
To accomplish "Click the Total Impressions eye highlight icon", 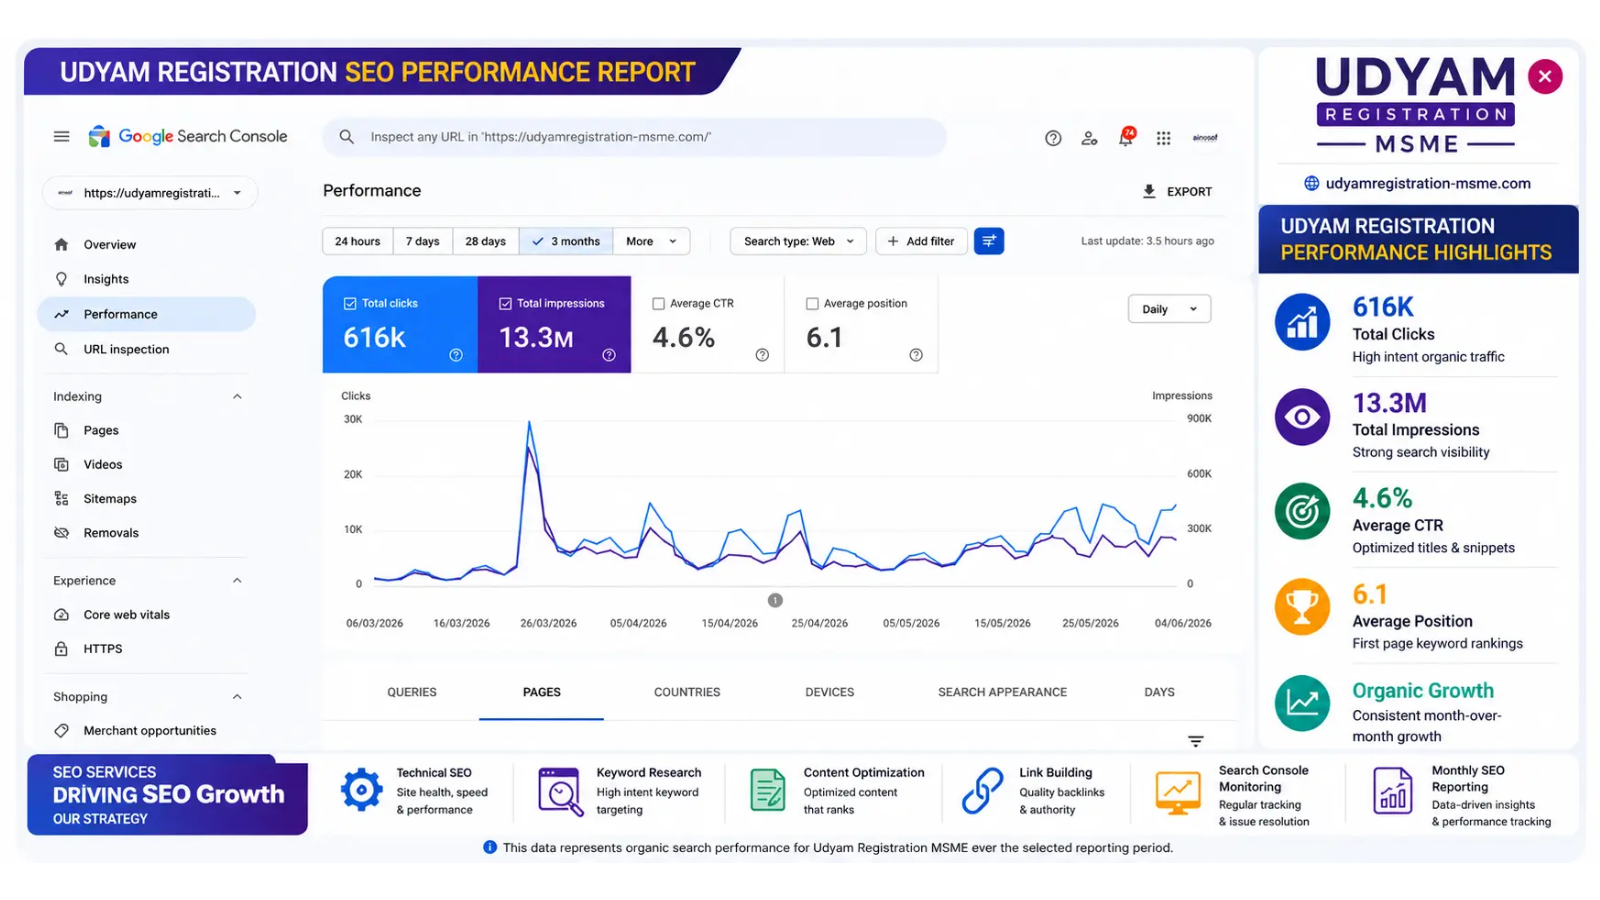I will [x=1302, y=416].
